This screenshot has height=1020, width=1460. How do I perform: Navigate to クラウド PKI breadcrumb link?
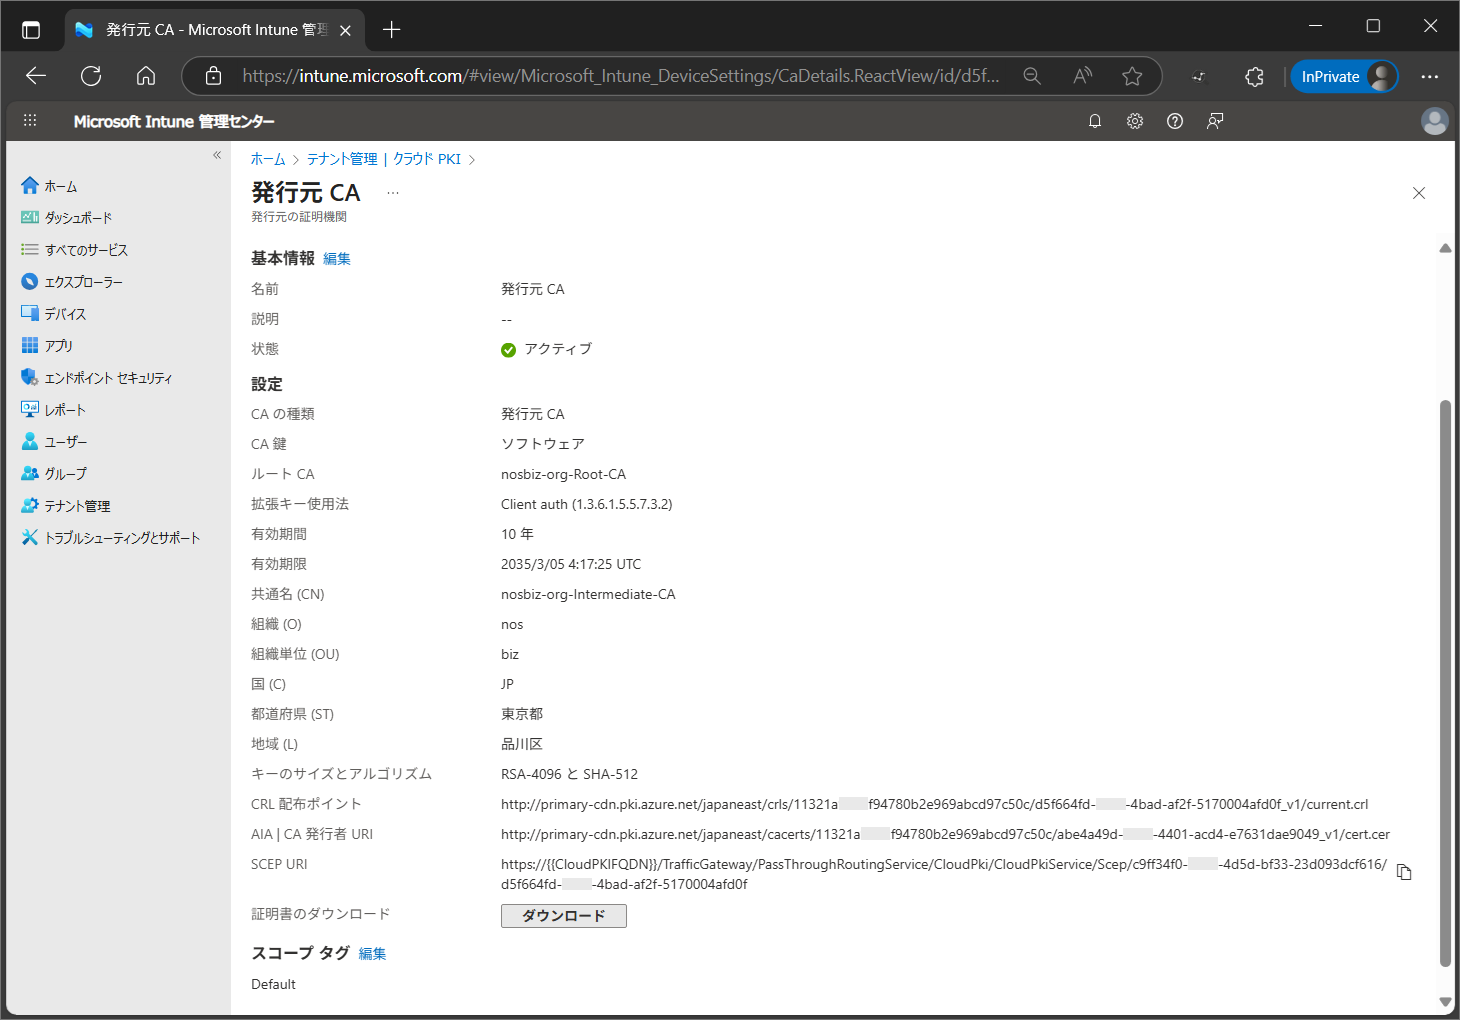427,159
